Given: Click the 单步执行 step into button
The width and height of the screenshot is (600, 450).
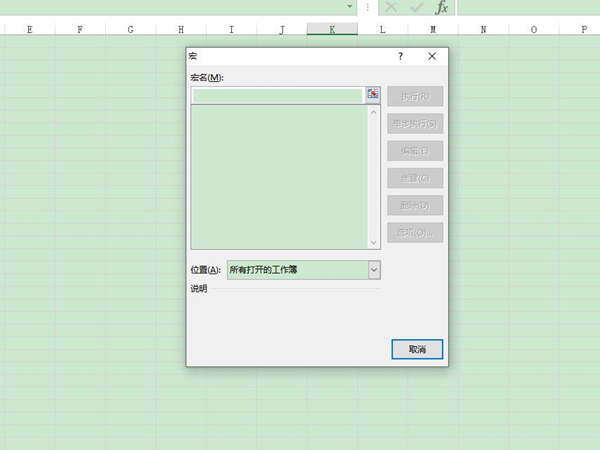Looking at the screenshot, I should pos(414,124).
